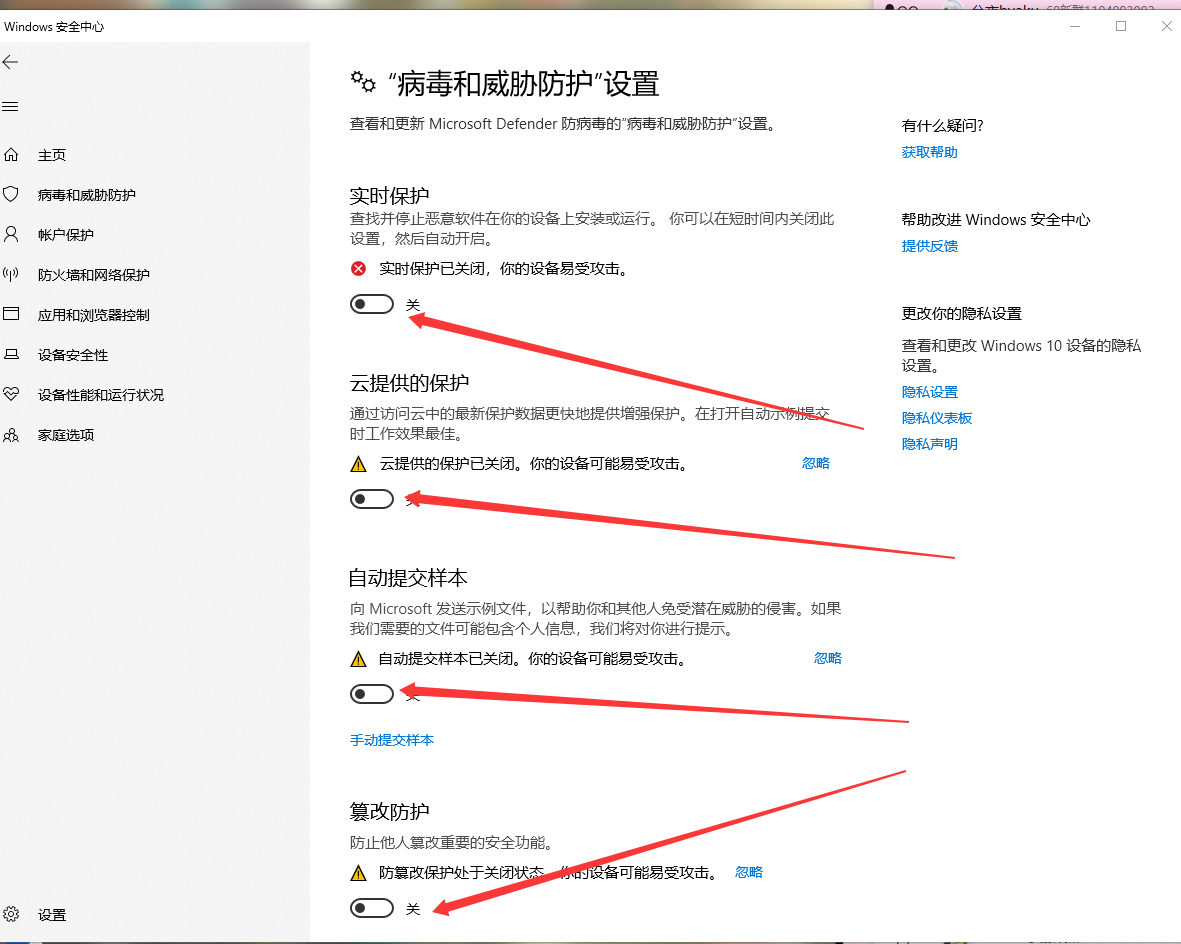This screenshot has width=1181, height=944.
Task: Open the 隐私仪表板 link
Action: pos(937,417)
